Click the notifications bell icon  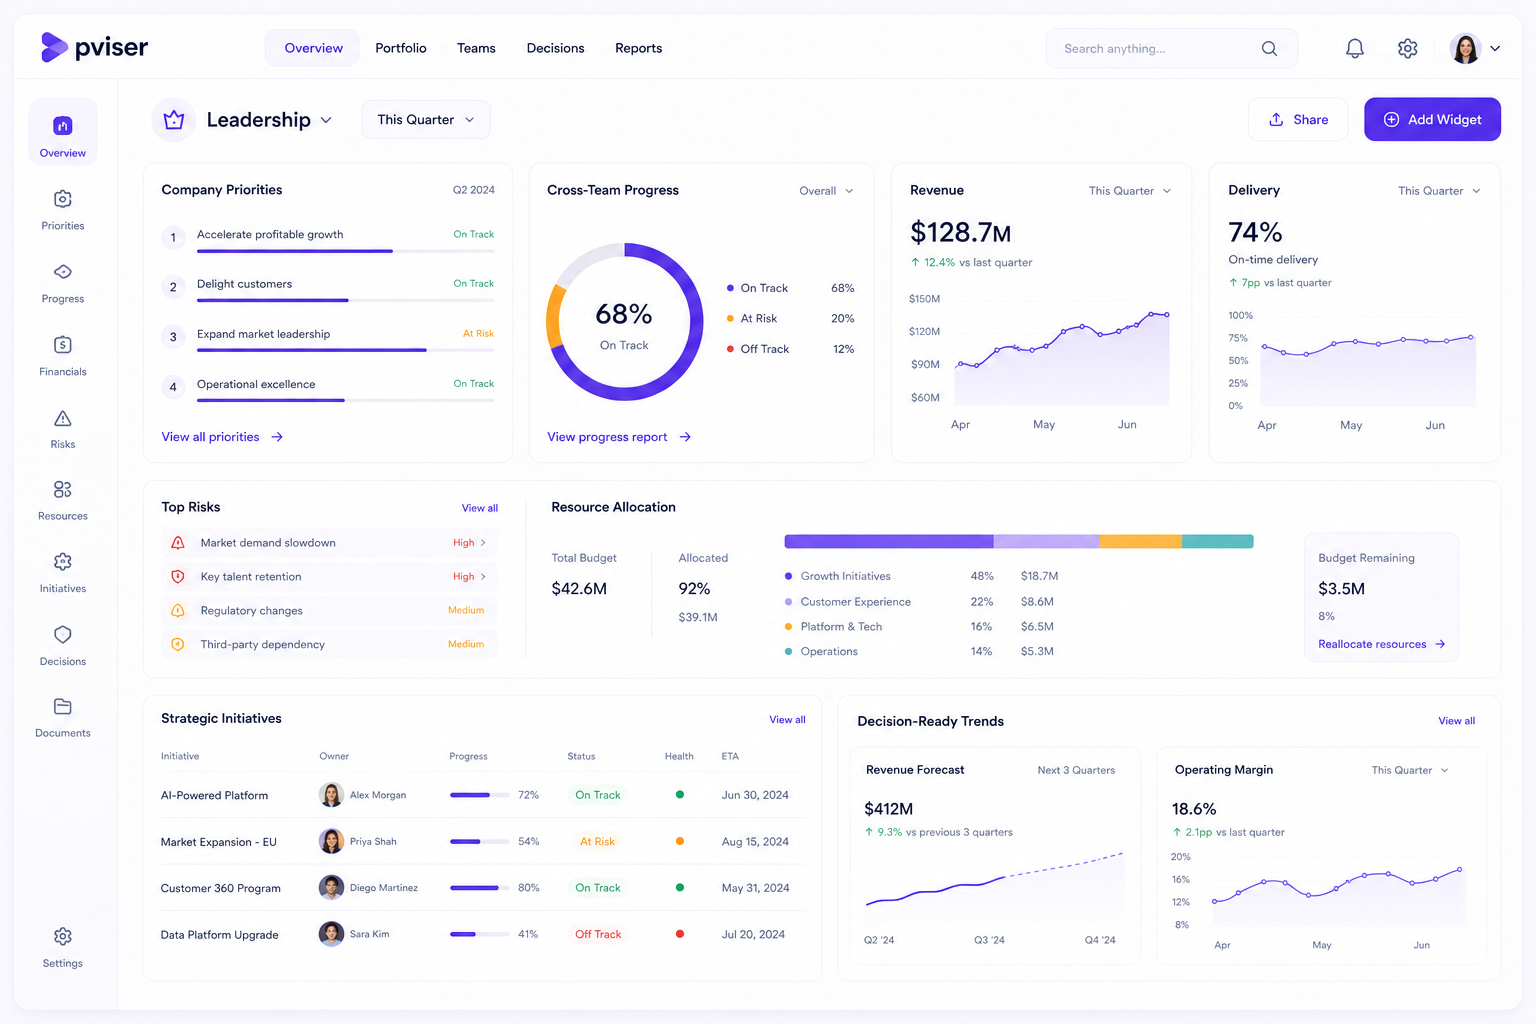(1354, 48)
